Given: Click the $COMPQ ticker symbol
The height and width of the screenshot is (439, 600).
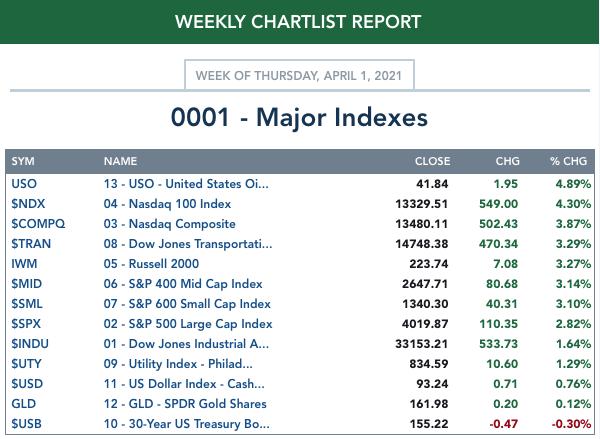Looking at the screenshot, I should pos(38,224).
